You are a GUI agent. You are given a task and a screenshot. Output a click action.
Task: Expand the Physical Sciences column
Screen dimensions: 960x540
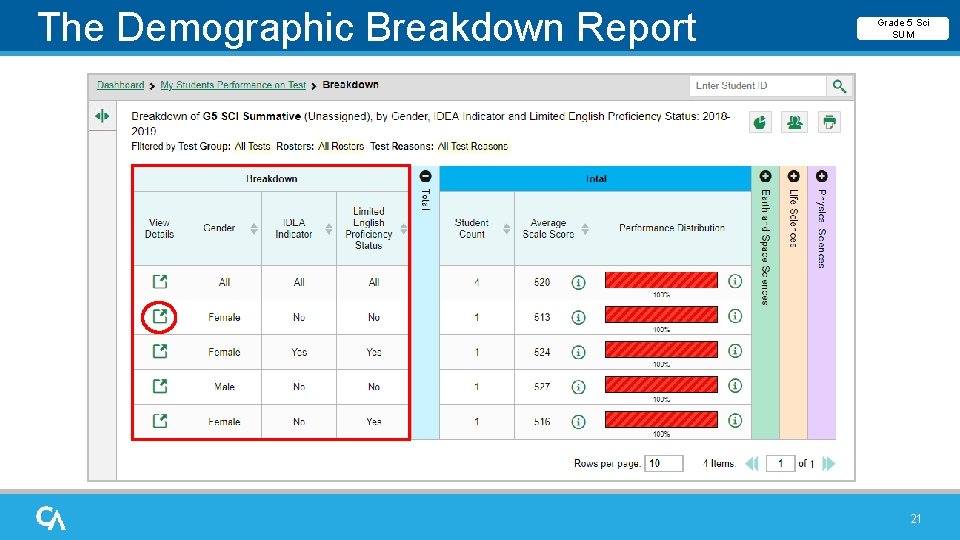822,176
